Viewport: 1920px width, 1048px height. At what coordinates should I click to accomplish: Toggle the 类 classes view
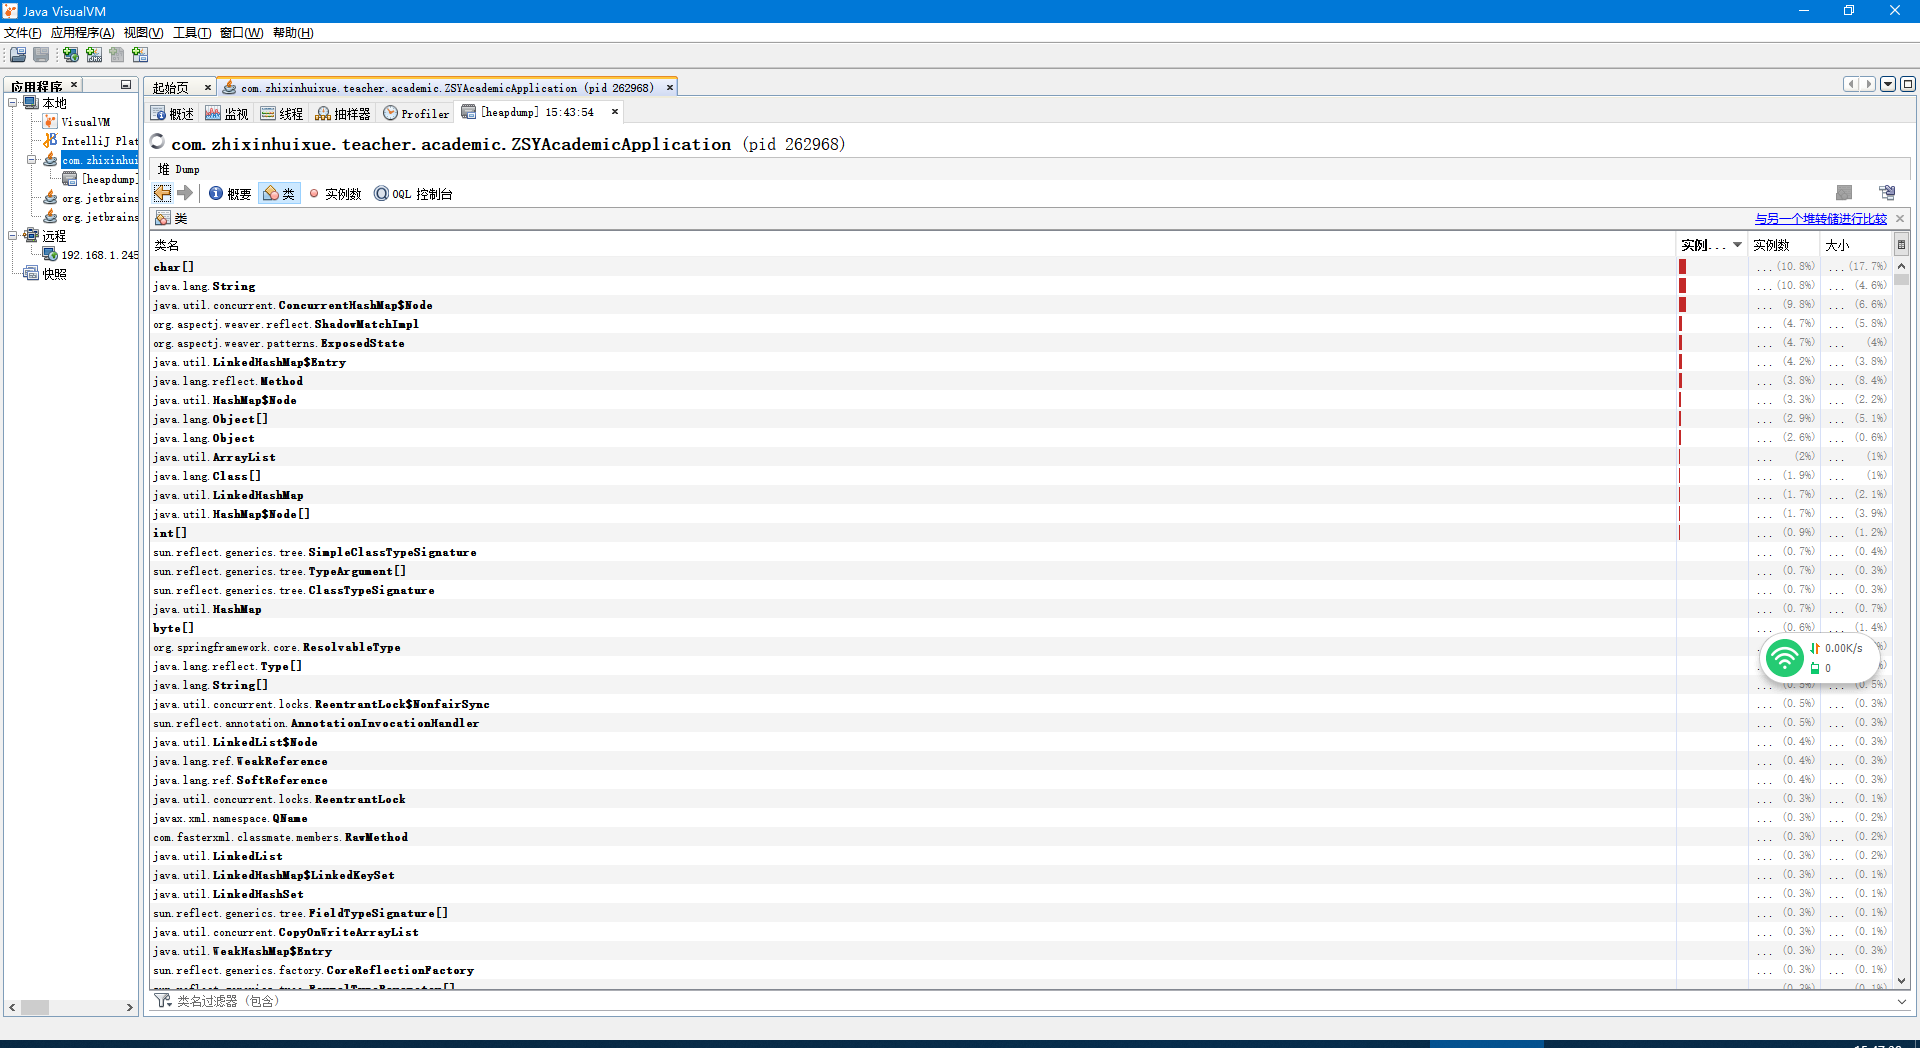pyautogui.click(x=279, y=194)
